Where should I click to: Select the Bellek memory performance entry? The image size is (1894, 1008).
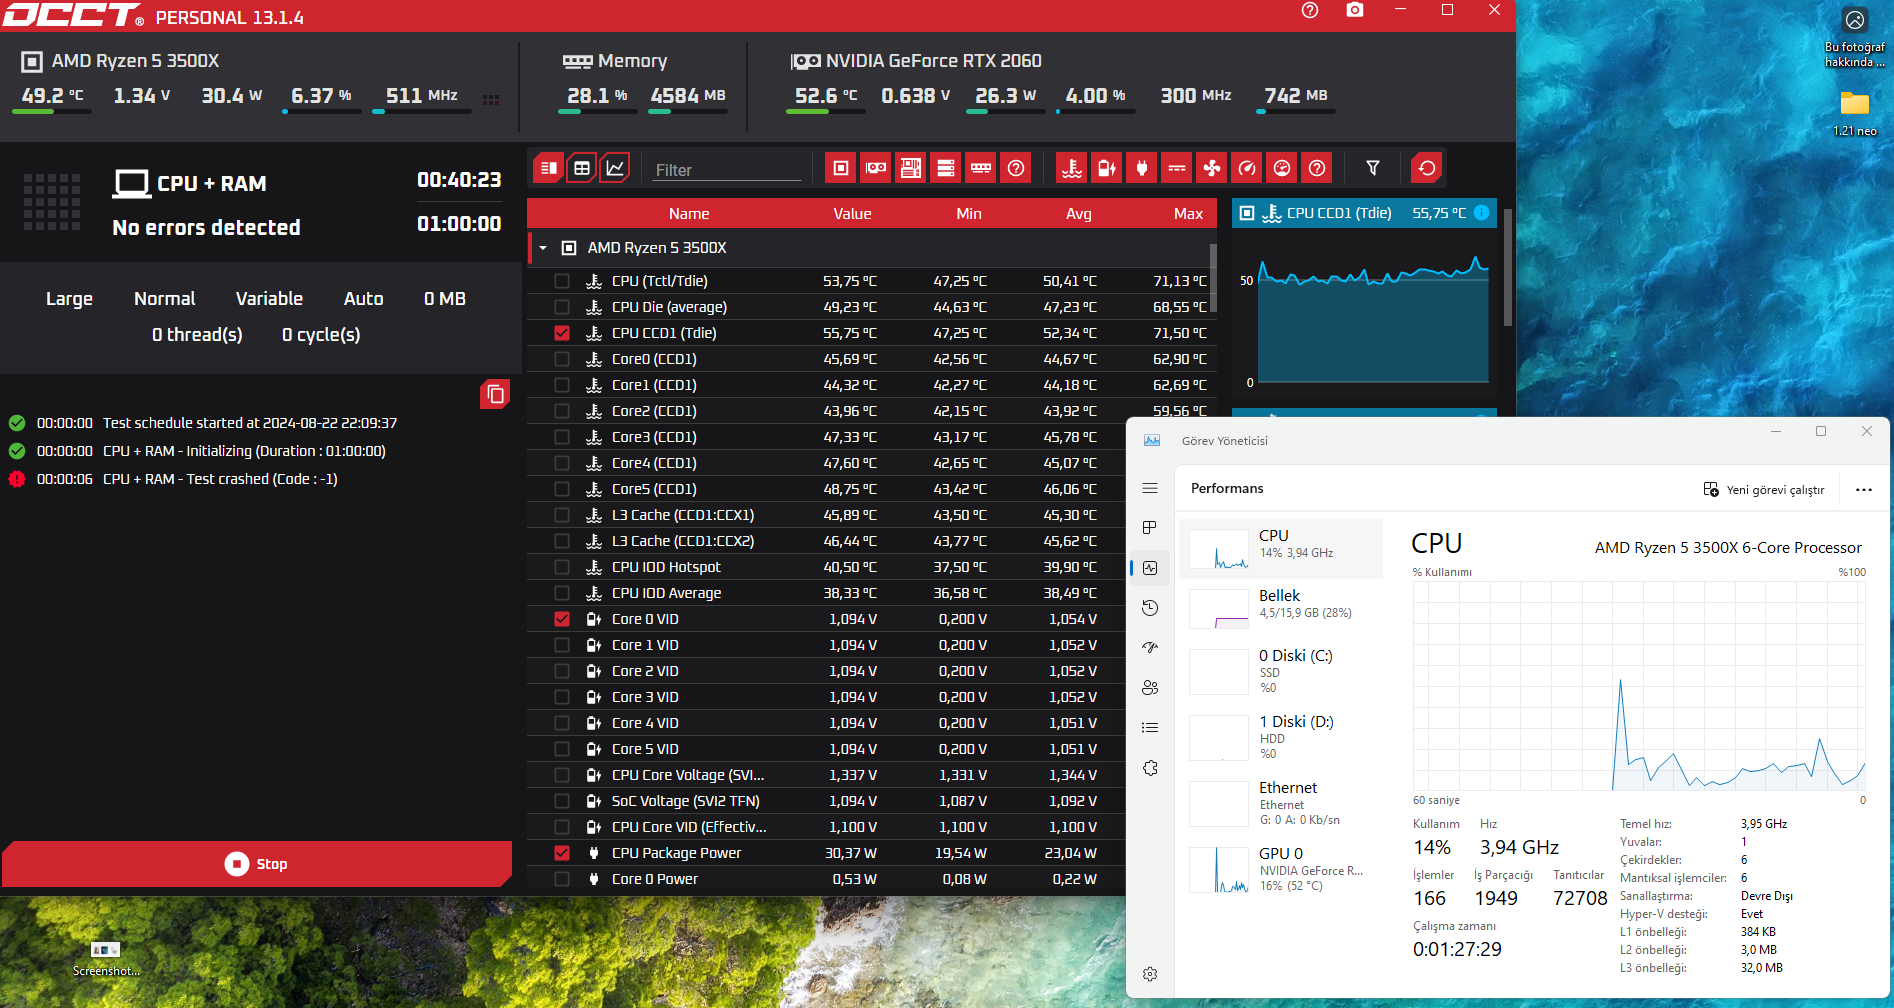[1281, 609]
